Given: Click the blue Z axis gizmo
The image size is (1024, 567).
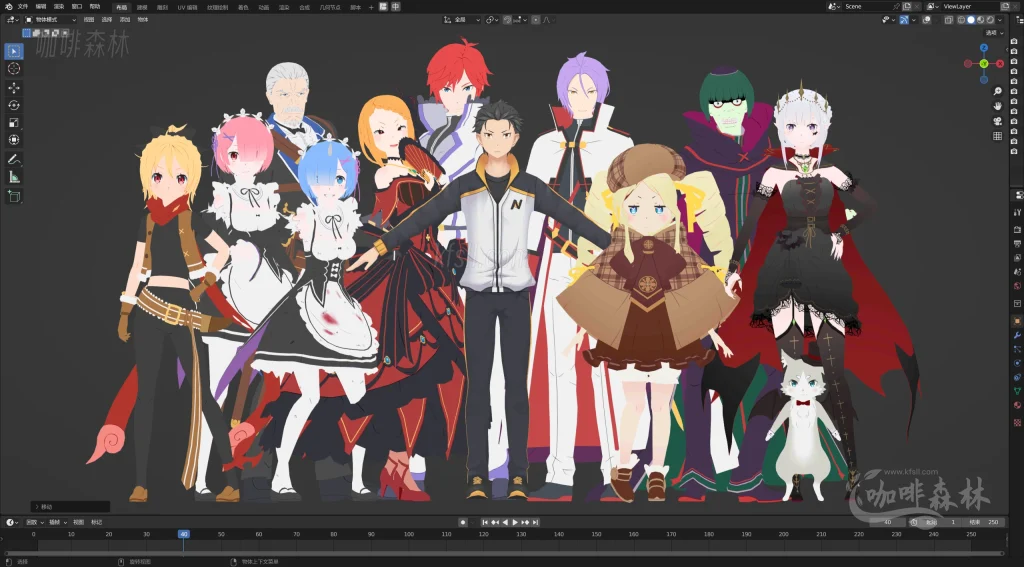Looking at the screenshot, I should click(984, 48).
